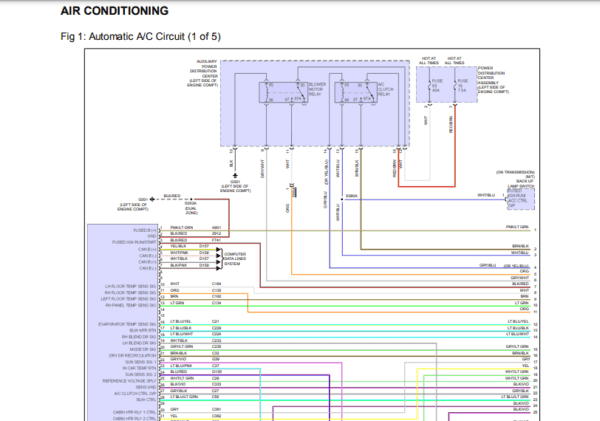Click the RH FLOOR TEMP SENS SIG label
The height and width of the screenshot is (421, 600).
coord(130,293)
